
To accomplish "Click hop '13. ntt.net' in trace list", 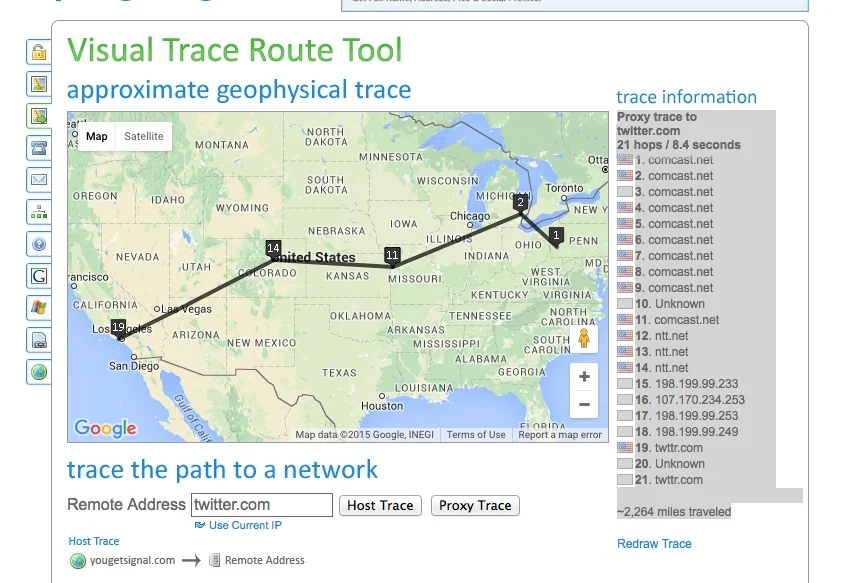I will 661,352.
